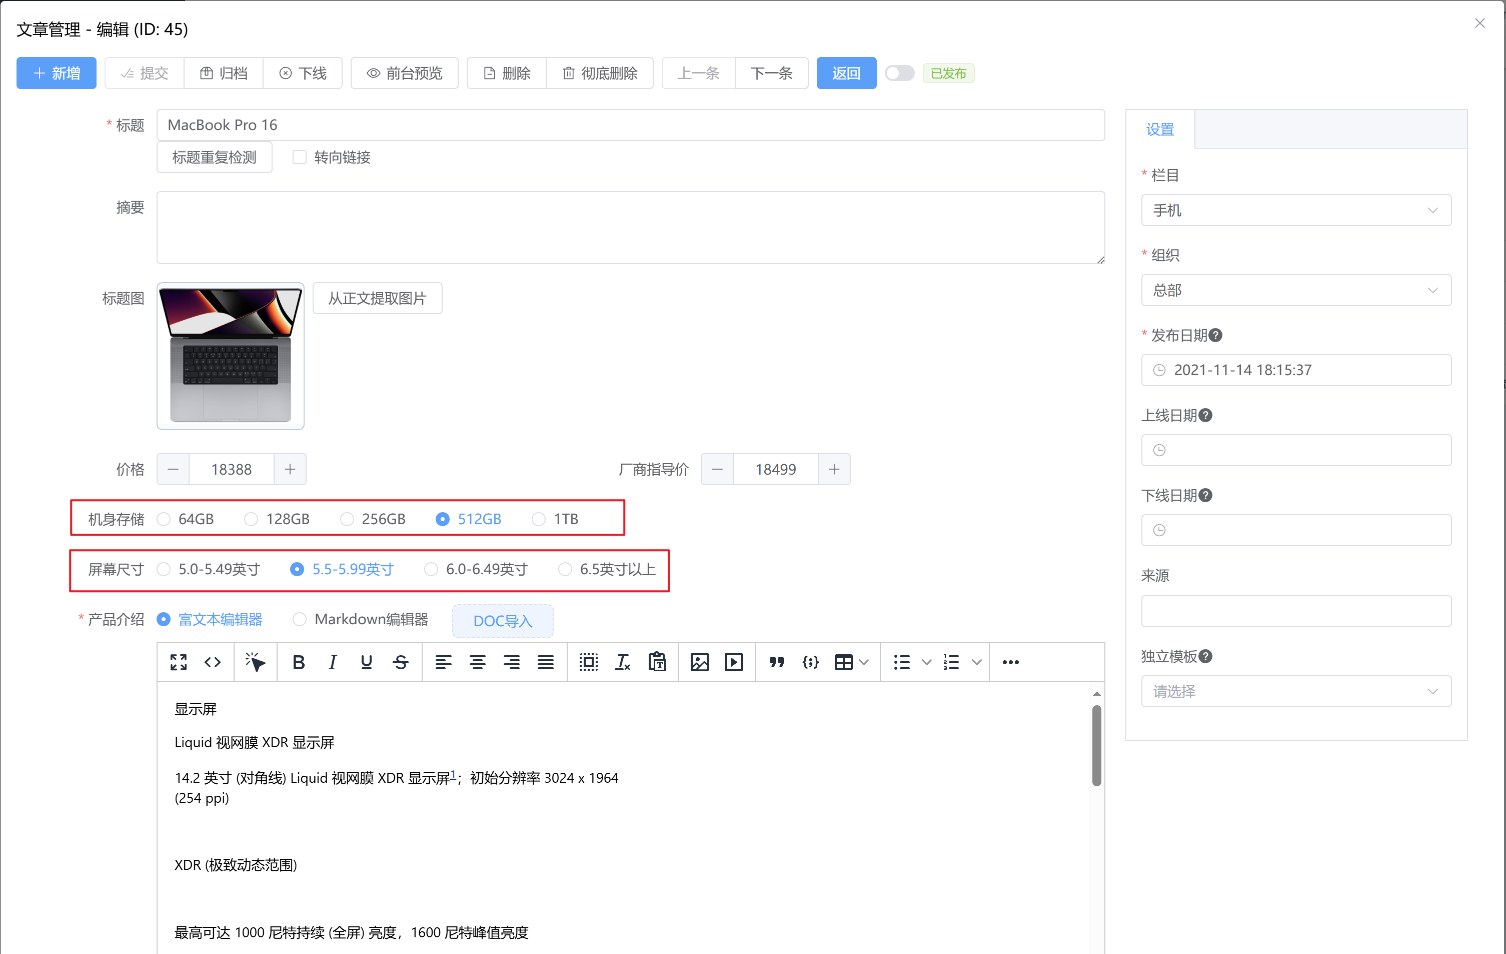Check the 转向链接 checkbox

click(x=299, y=157)
